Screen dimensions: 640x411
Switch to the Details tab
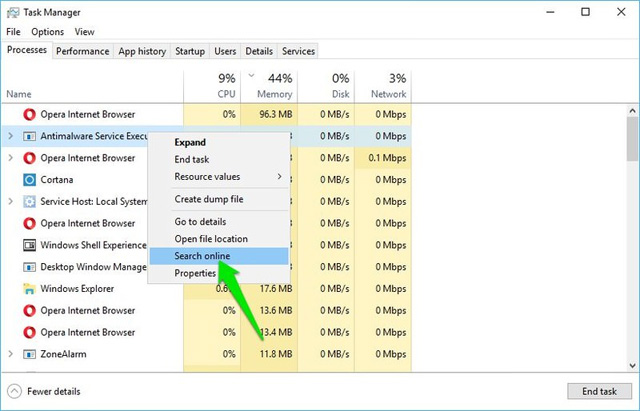coord(259,51)
